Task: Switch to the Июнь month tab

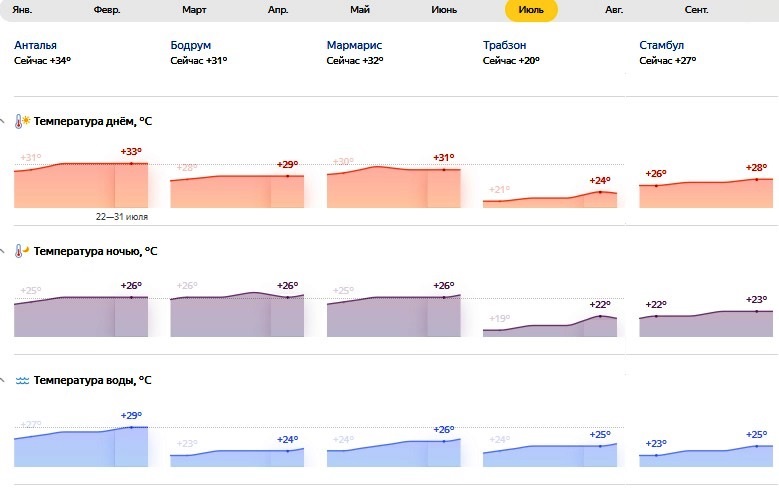Action: (444, 10)
